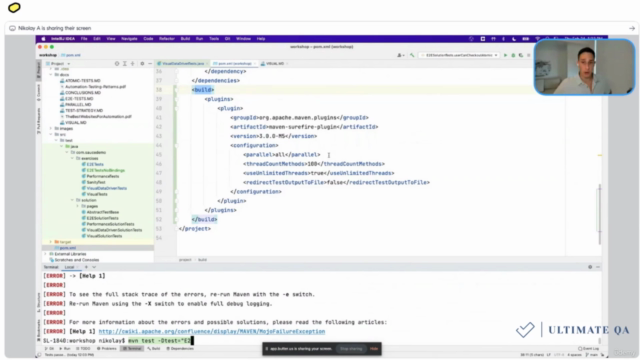Click the workshop breadcrumb in navigation bar
This screenshot has width=640, height=360.
tap(48, 55)
